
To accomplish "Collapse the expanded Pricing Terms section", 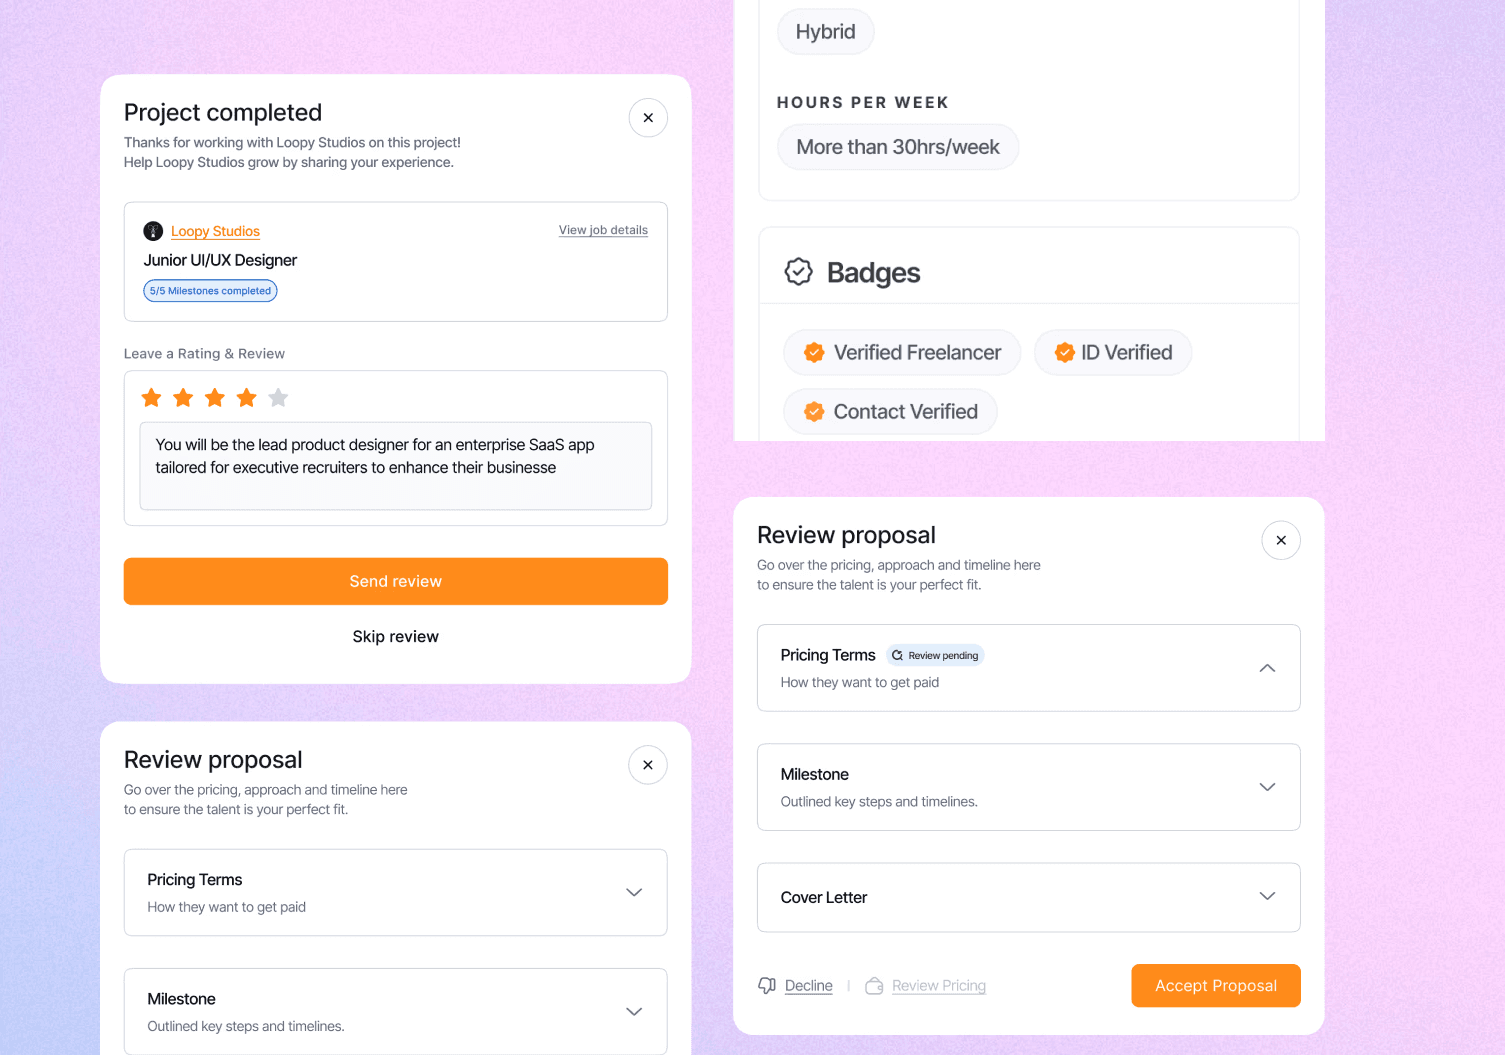I will coord(1267,668).
